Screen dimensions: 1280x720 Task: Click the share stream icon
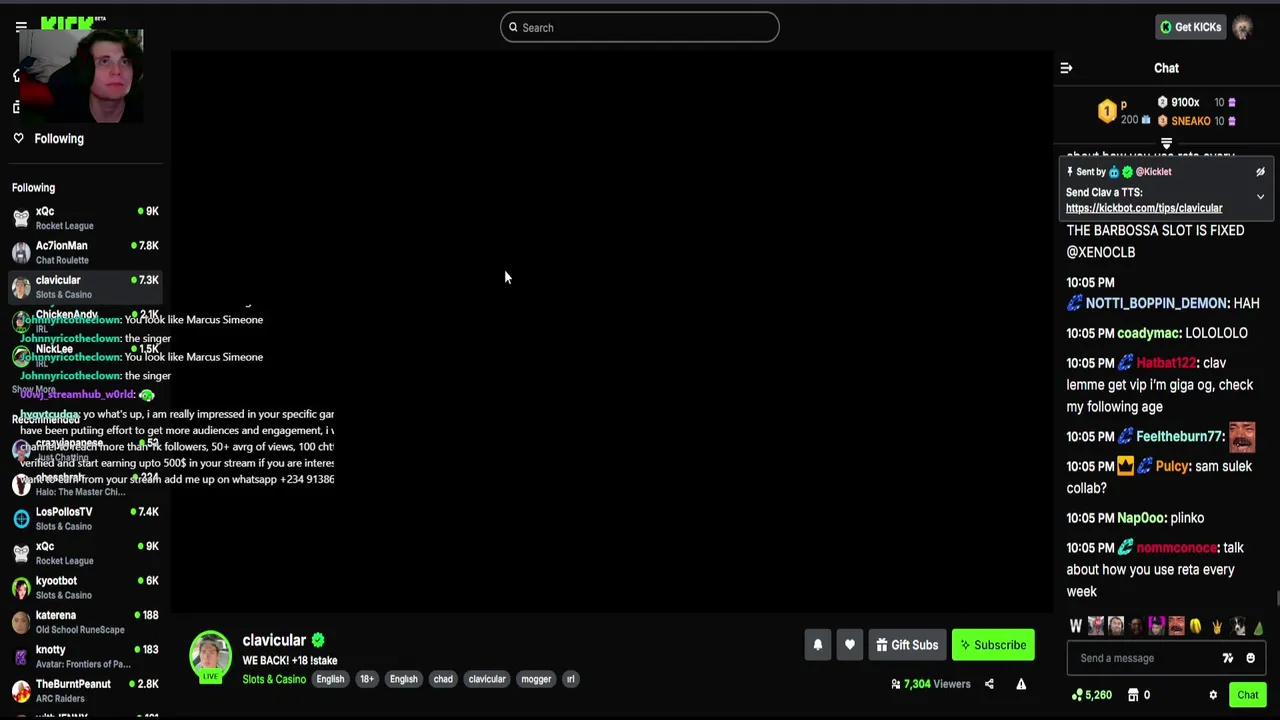tap(989, 684)
